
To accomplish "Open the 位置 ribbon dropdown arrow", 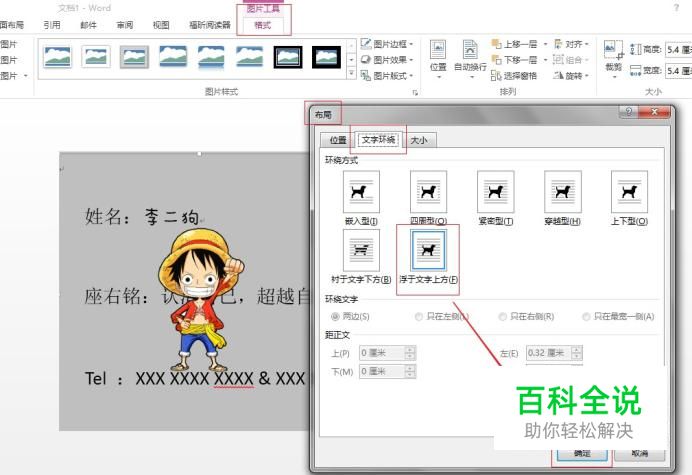I will click(x=438, y=77).
